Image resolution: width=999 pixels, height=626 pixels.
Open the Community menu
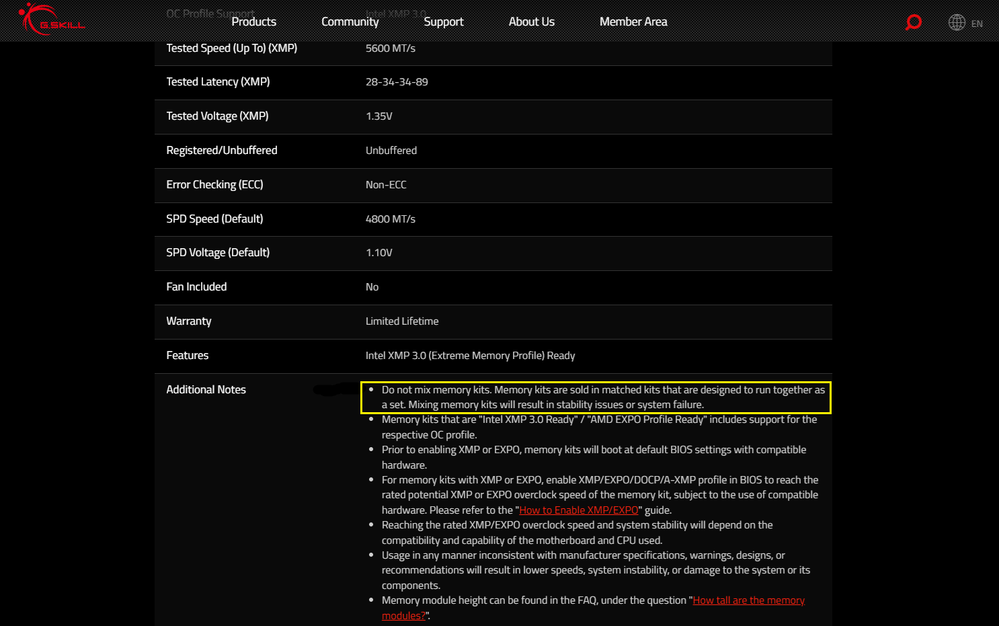(350, 22)
